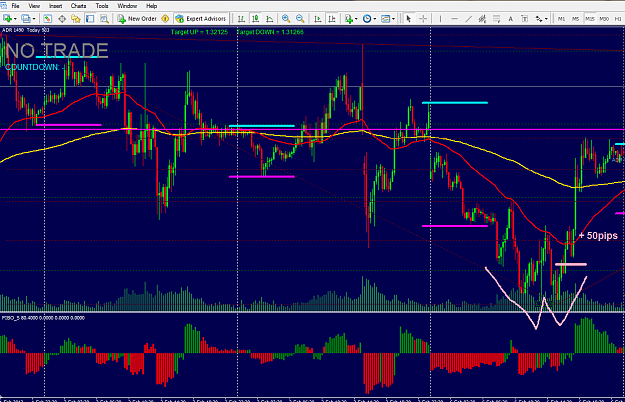Open the Tools menu
The width and height of the screenshot is (625, 402).
[102, 6]
